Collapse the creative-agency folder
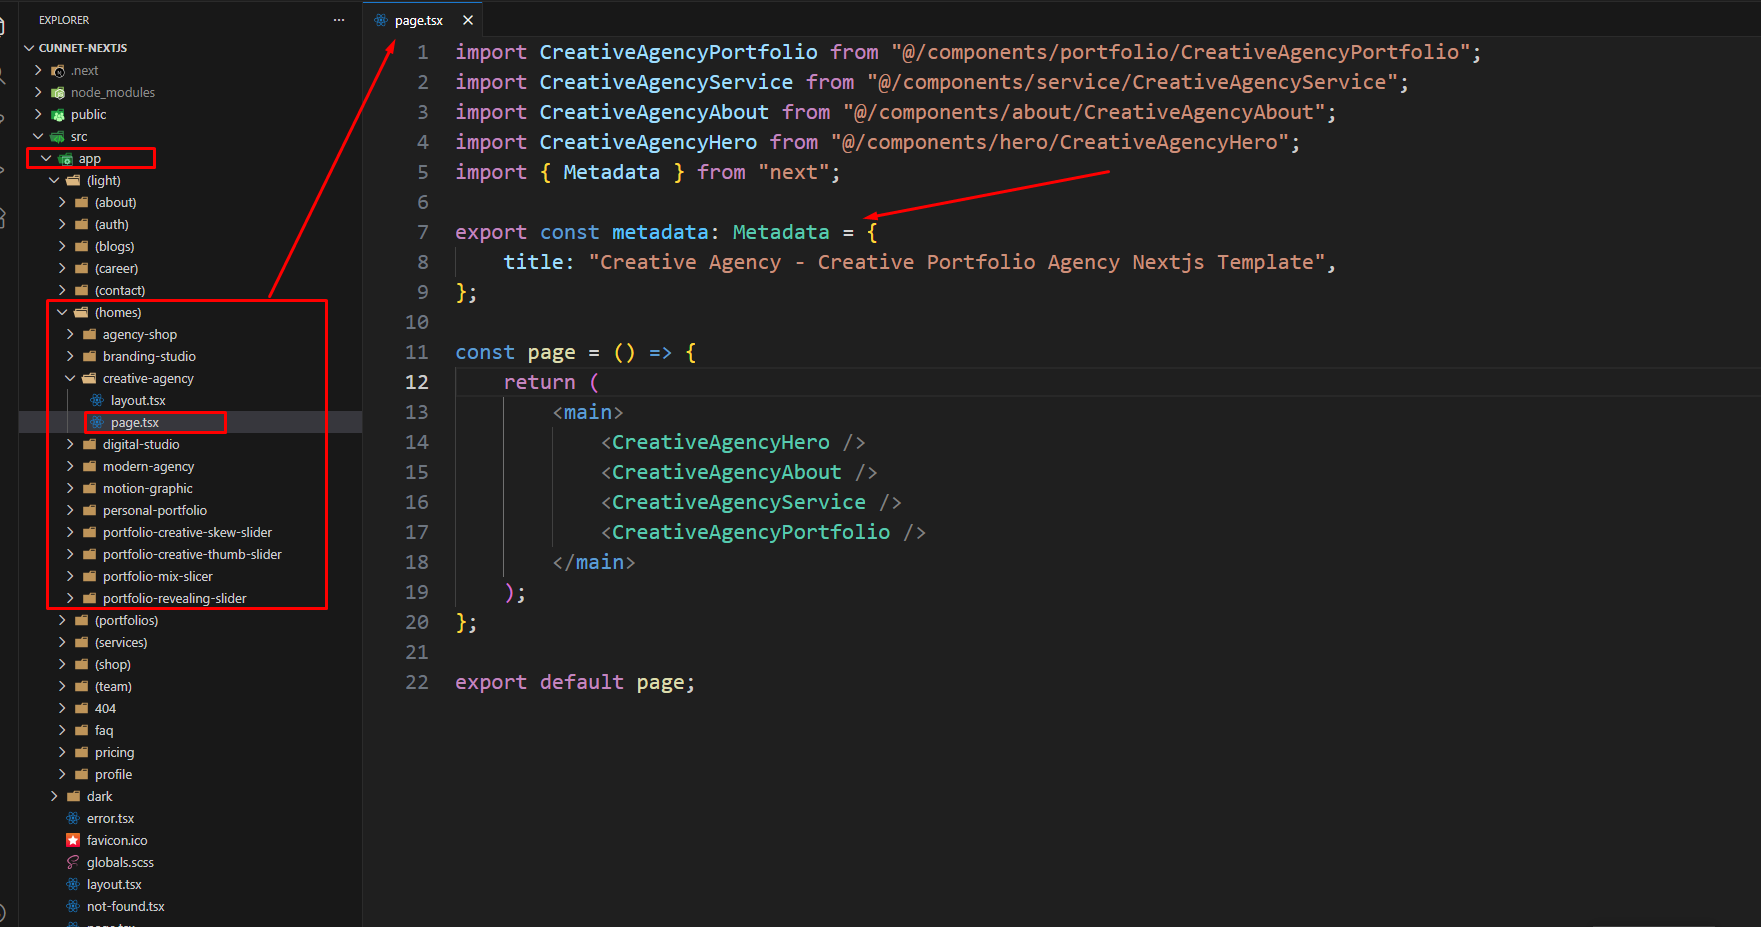The width and height of the screenshot is (1761, 927). (x=70, y=378)
